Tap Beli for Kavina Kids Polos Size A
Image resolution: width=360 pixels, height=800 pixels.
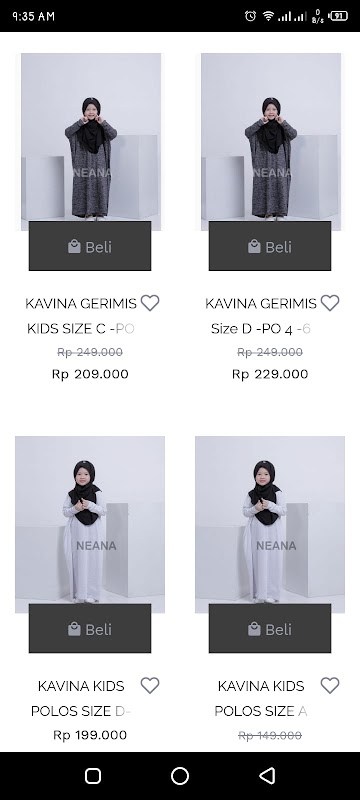click(270, 629)
